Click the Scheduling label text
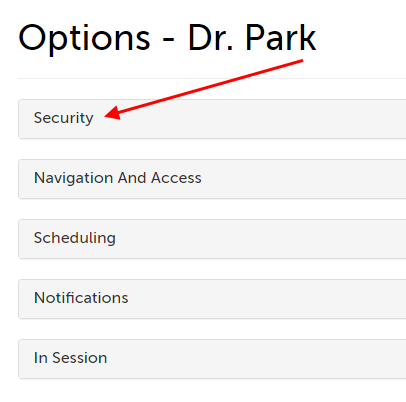This screenshot has width=406, height=402. coord(75,238)
